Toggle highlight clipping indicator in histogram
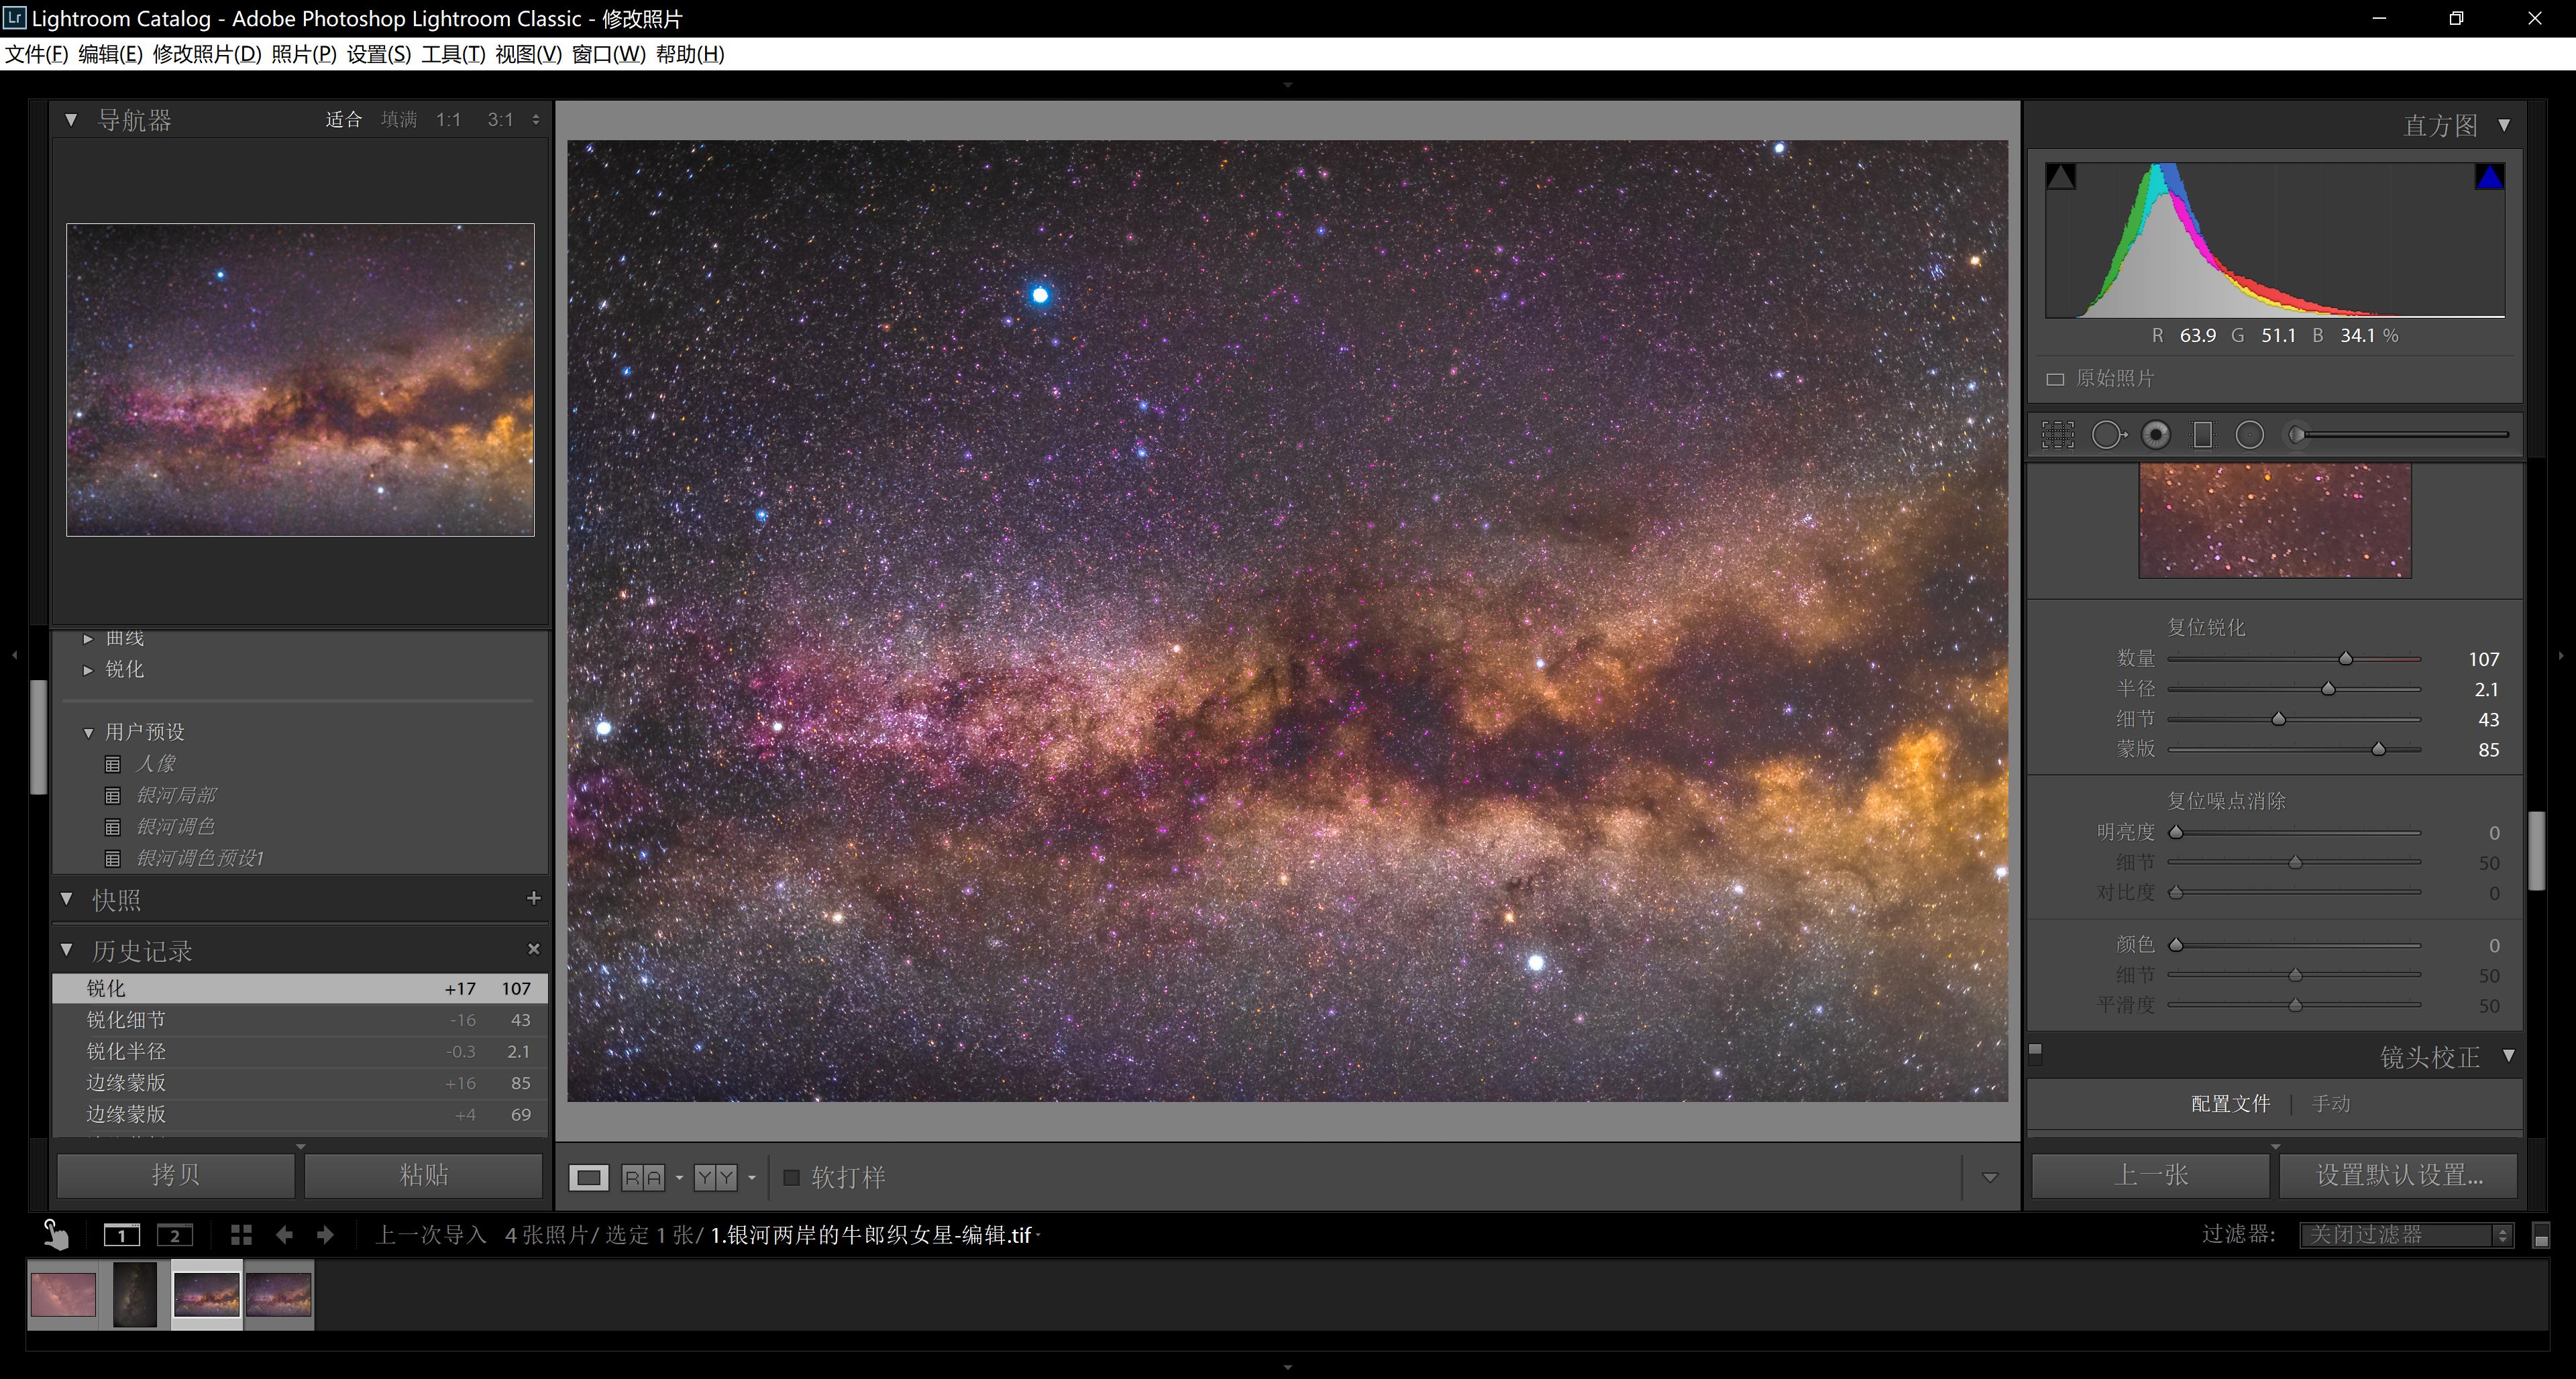The width and height of the screenshot is (2576, 1379). coord(2489,177)
